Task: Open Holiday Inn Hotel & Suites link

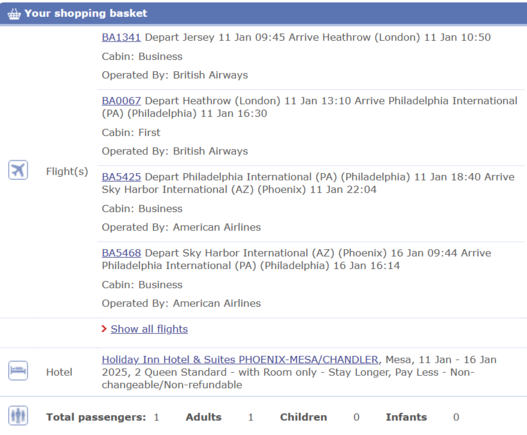Action: (x=240, y=360)
